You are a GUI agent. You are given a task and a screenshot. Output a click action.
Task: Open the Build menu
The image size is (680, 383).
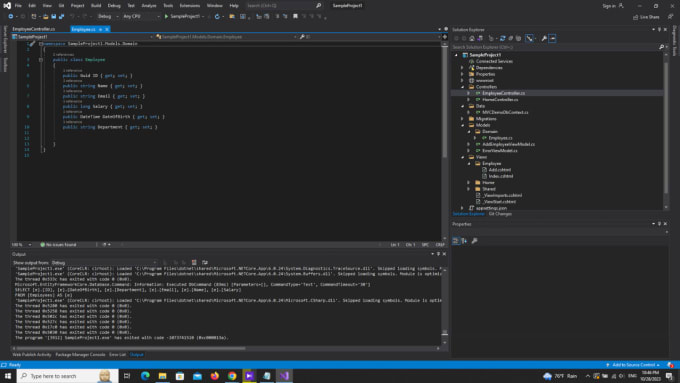tap(96, 6)
